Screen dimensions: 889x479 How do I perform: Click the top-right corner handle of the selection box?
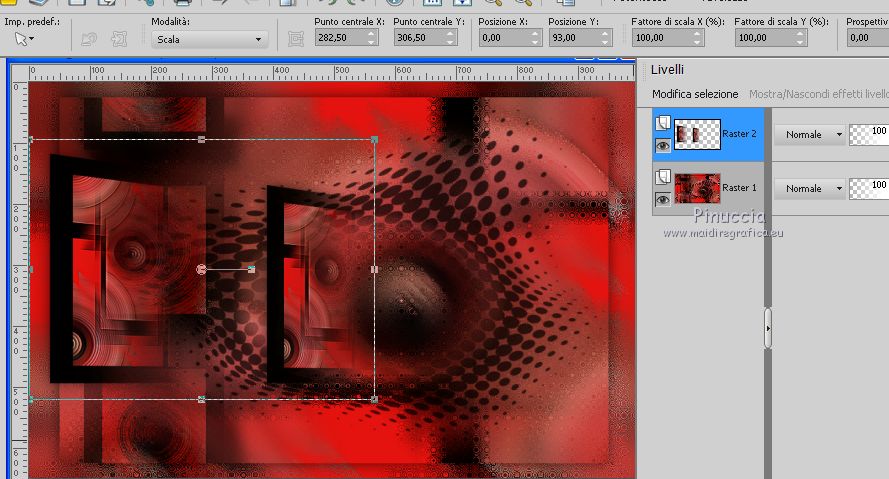click(374, 140)
